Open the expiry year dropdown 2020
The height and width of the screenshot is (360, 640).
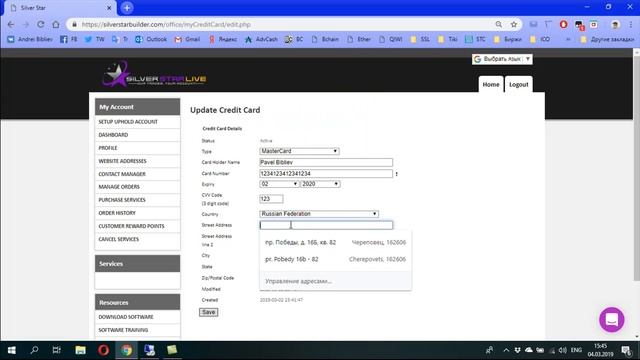coord(320,184)
